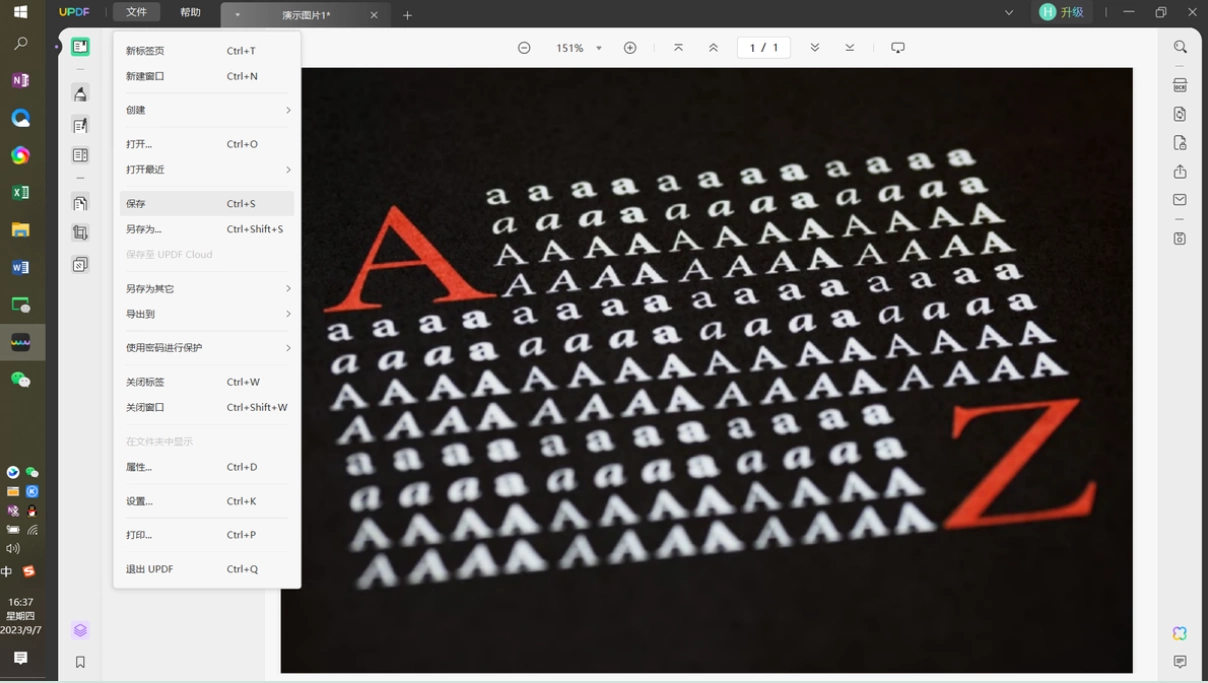Choose 打印... menu entry

(x=207, y=535)
